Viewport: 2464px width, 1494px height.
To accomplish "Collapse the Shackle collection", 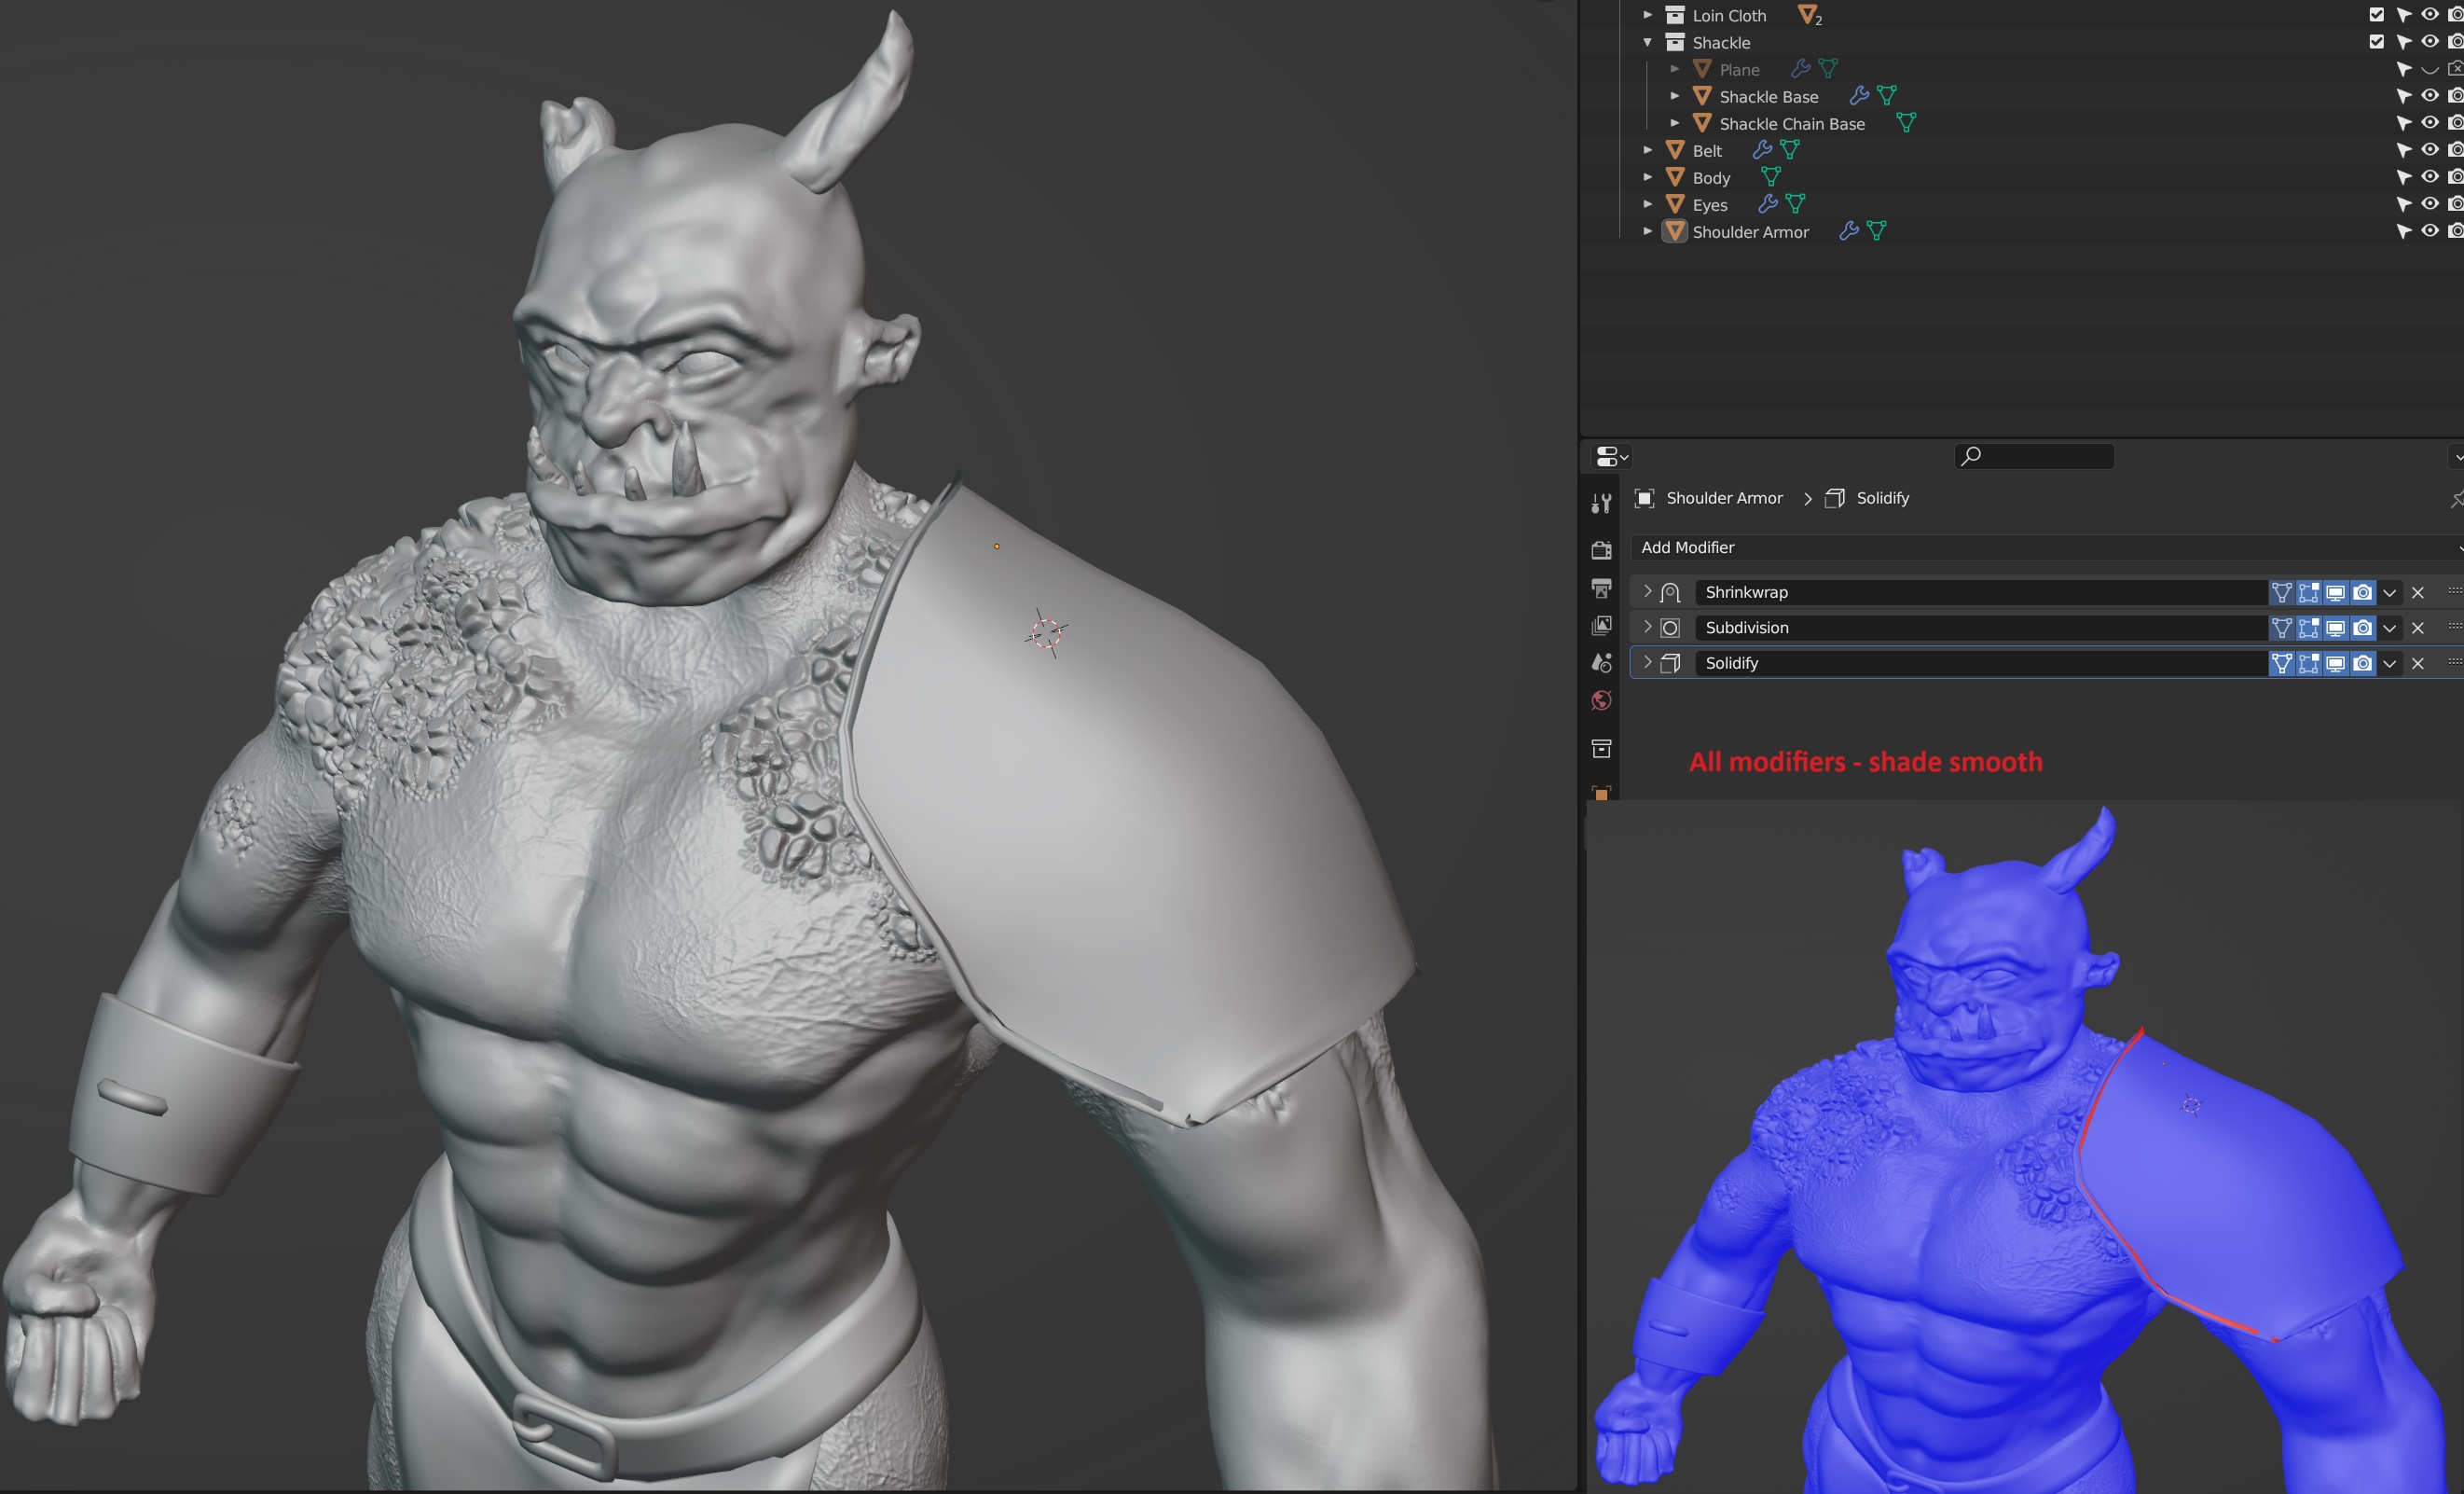I will point(1647,42).
